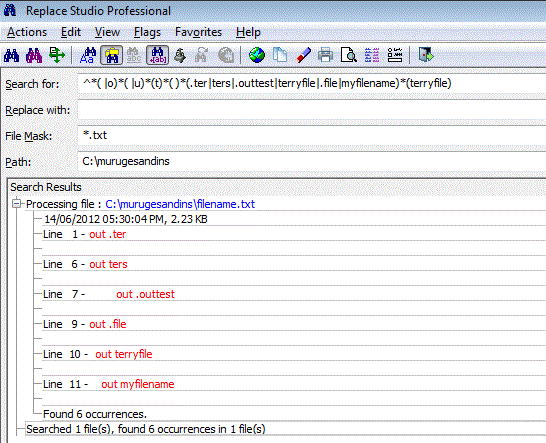Click the grayed globe stop icon
Image resolution: width=546 pixels, height=443 pixels.
tap(226, 55)
